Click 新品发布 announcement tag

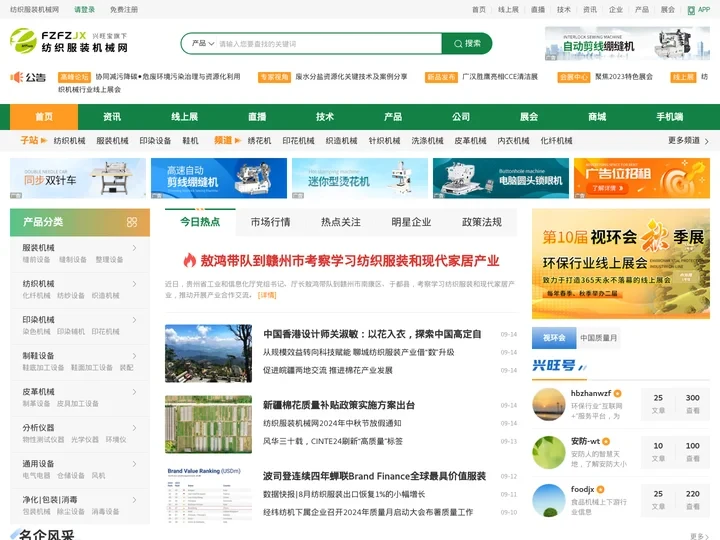point(441,77)
